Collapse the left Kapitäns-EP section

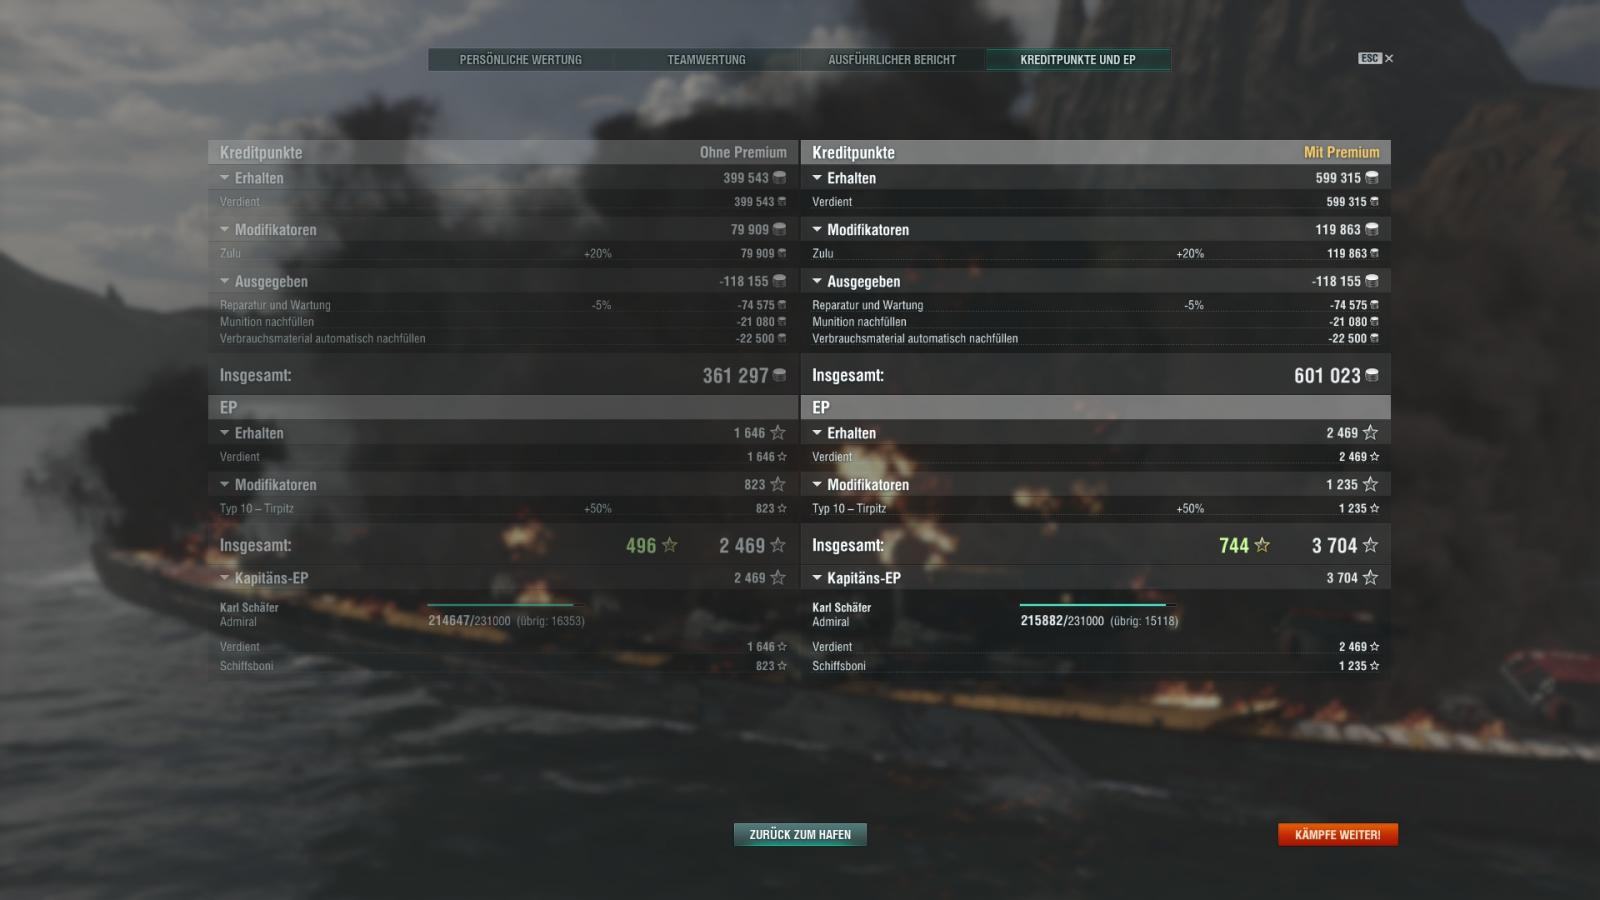pyautogui.click(x=224, y=578)
